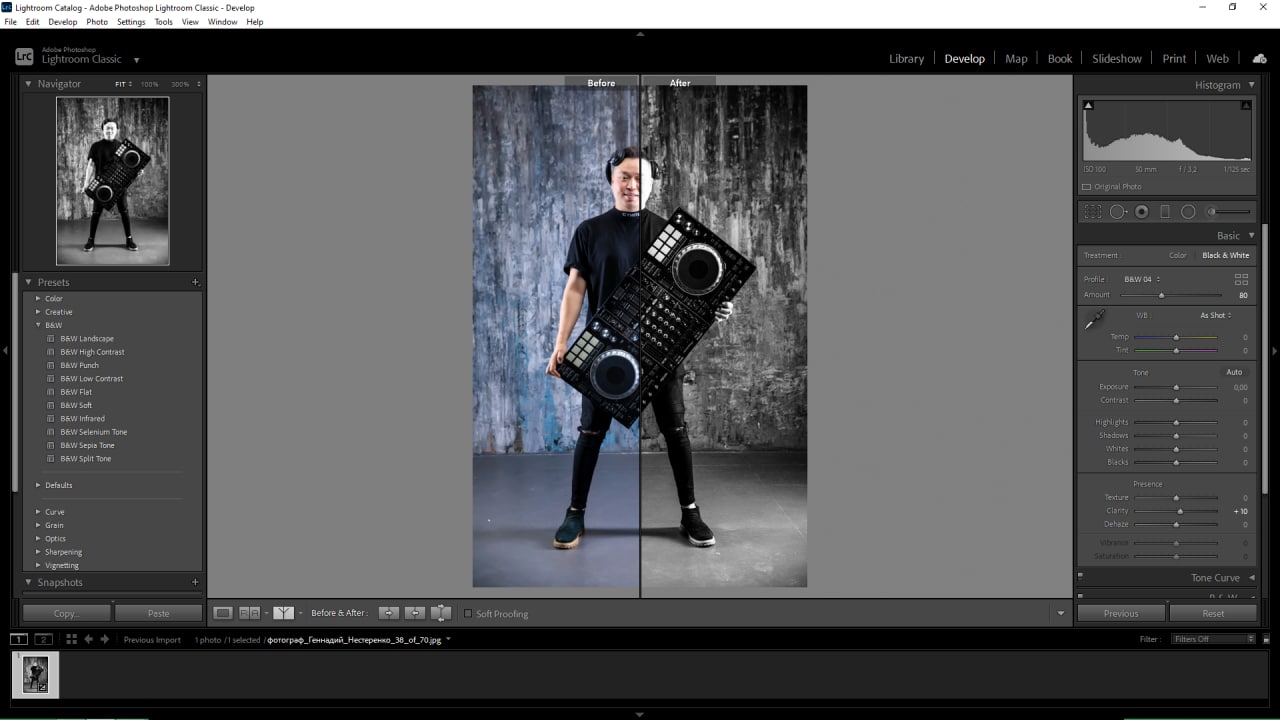Click the Navigator preview image
This screenshot has height=720, width=1280.
coord(113,181)
